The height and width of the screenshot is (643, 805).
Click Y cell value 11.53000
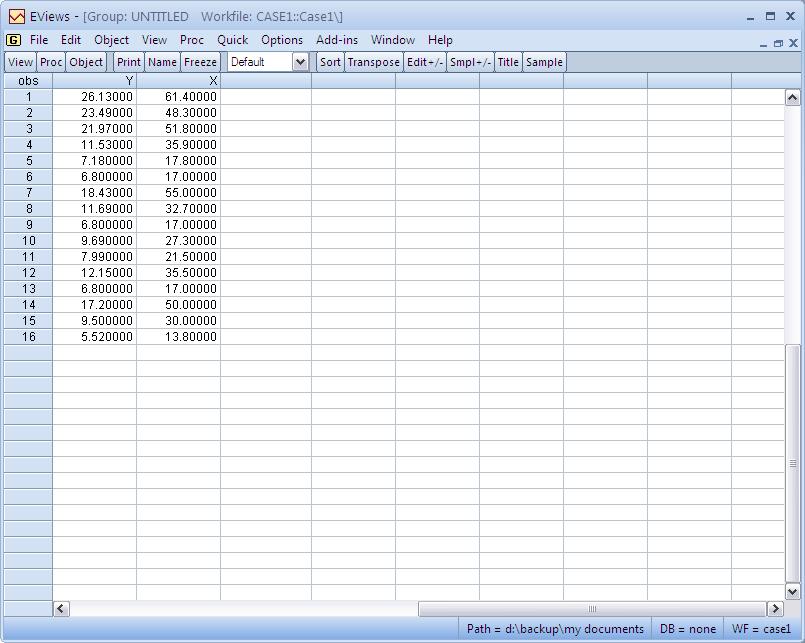pos(94,144)
